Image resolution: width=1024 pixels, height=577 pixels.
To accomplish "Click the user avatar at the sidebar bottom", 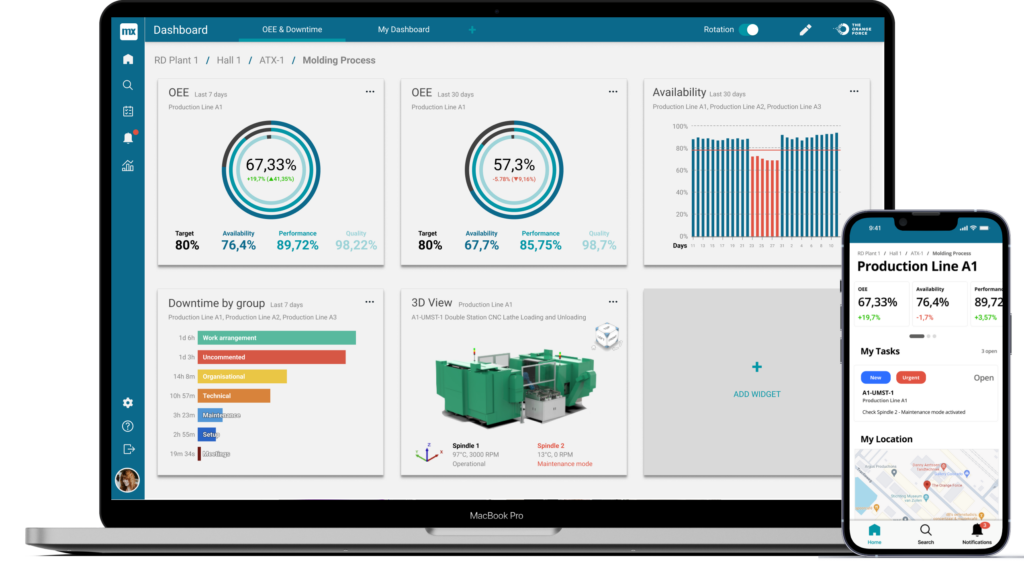I will point(126,477).
